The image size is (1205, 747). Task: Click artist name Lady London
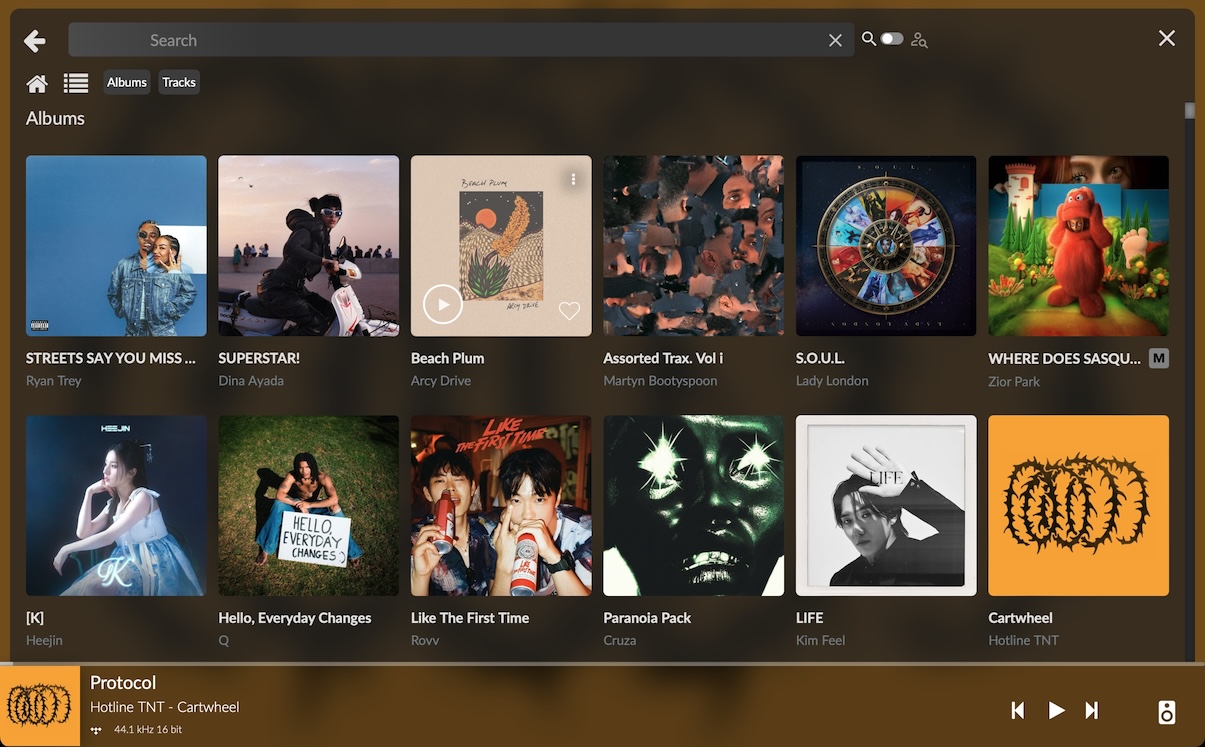point(832,381)
